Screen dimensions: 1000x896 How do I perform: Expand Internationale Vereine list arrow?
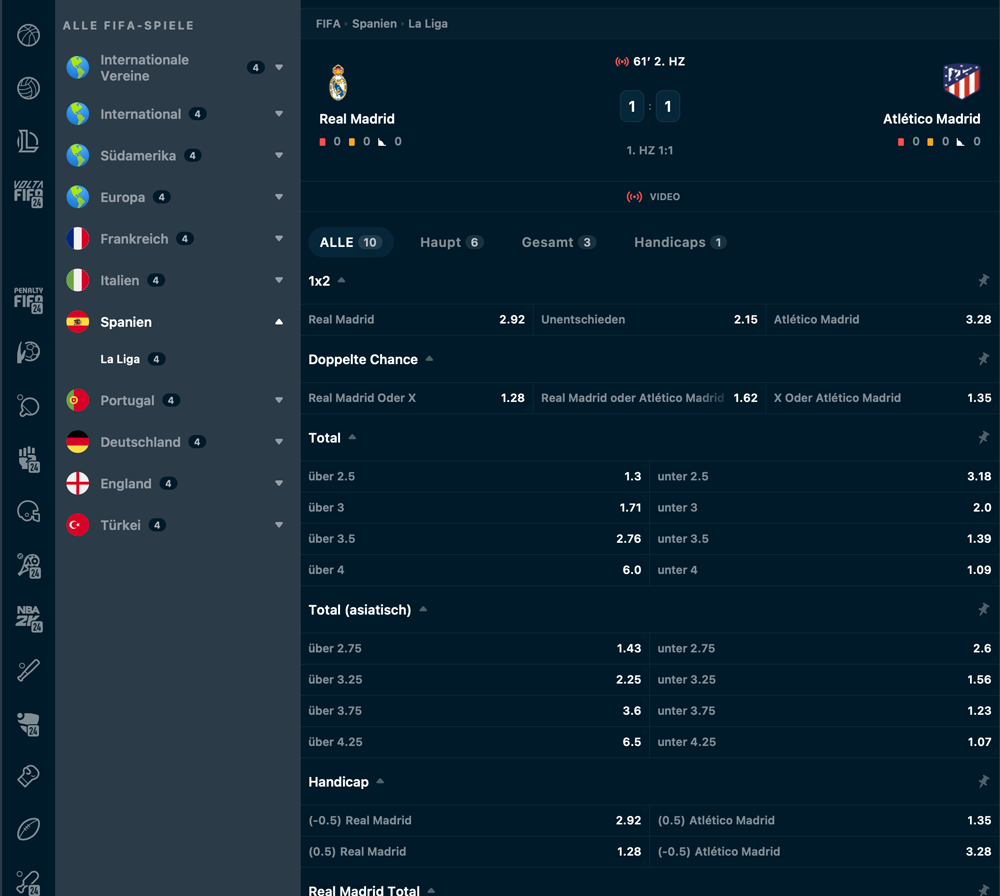tap(279, 67)
